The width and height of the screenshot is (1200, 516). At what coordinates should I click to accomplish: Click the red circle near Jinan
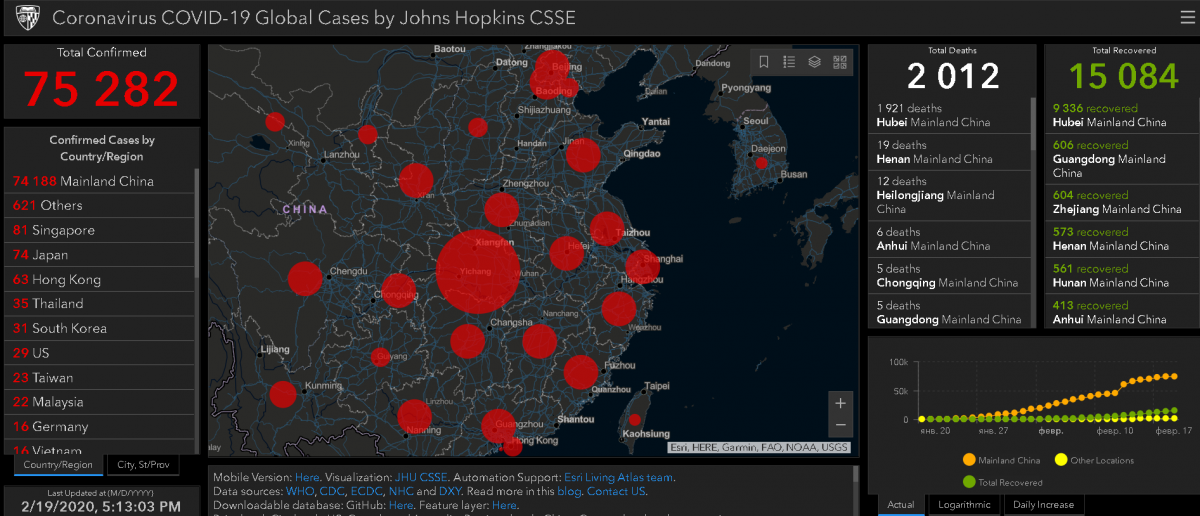[583, 155]
